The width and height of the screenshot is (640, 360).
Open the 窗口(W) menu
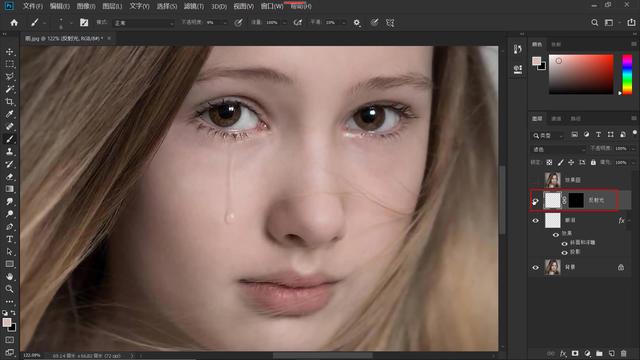pos(272,6)
